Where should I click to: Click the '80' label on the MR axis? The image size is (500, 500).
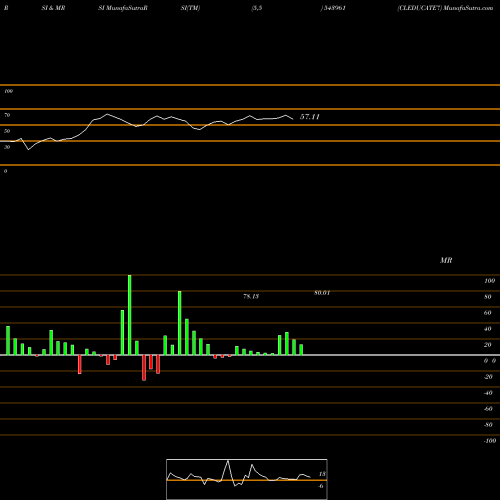(488, 297)
